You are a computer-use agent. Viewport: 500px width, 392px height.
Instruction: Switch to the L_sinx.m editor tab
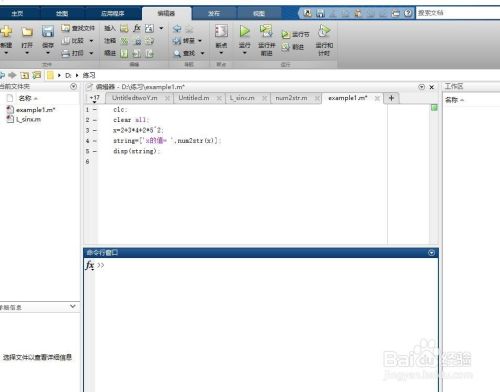pos(242,98)
